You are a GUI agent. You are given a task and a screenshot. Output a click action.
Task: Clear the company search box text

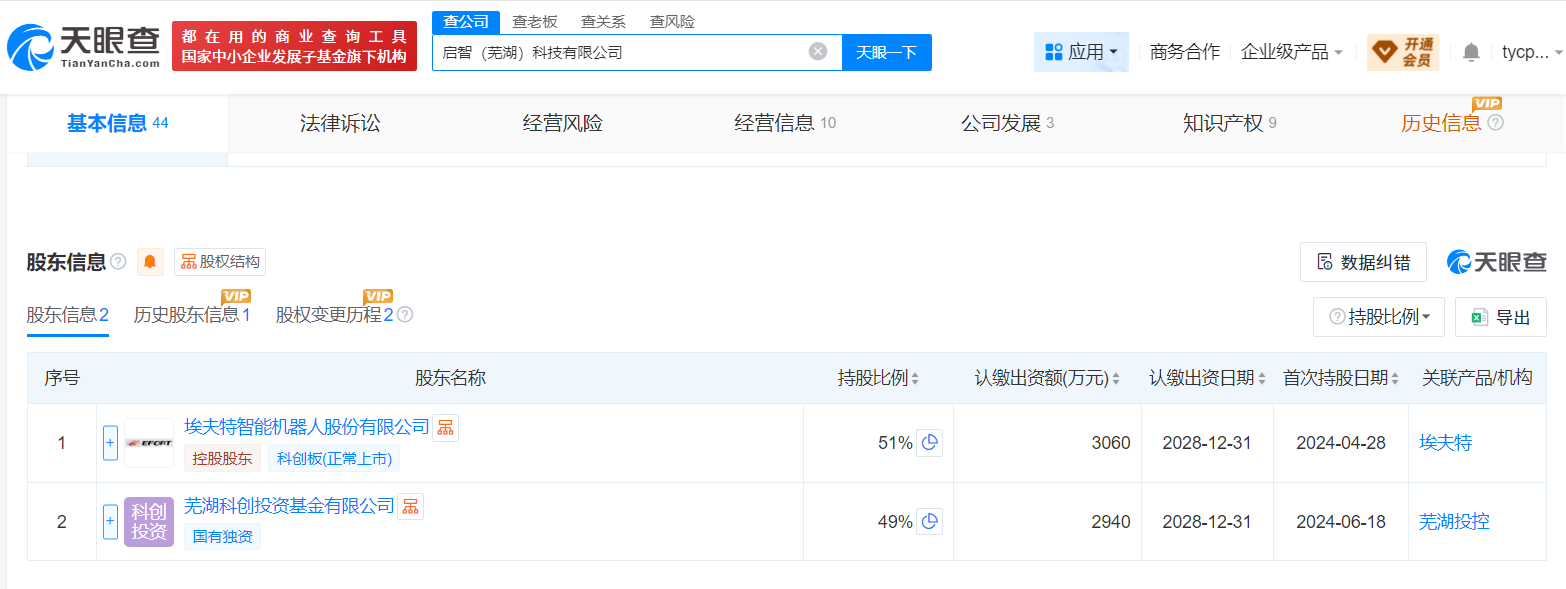(x=818, y=52)
